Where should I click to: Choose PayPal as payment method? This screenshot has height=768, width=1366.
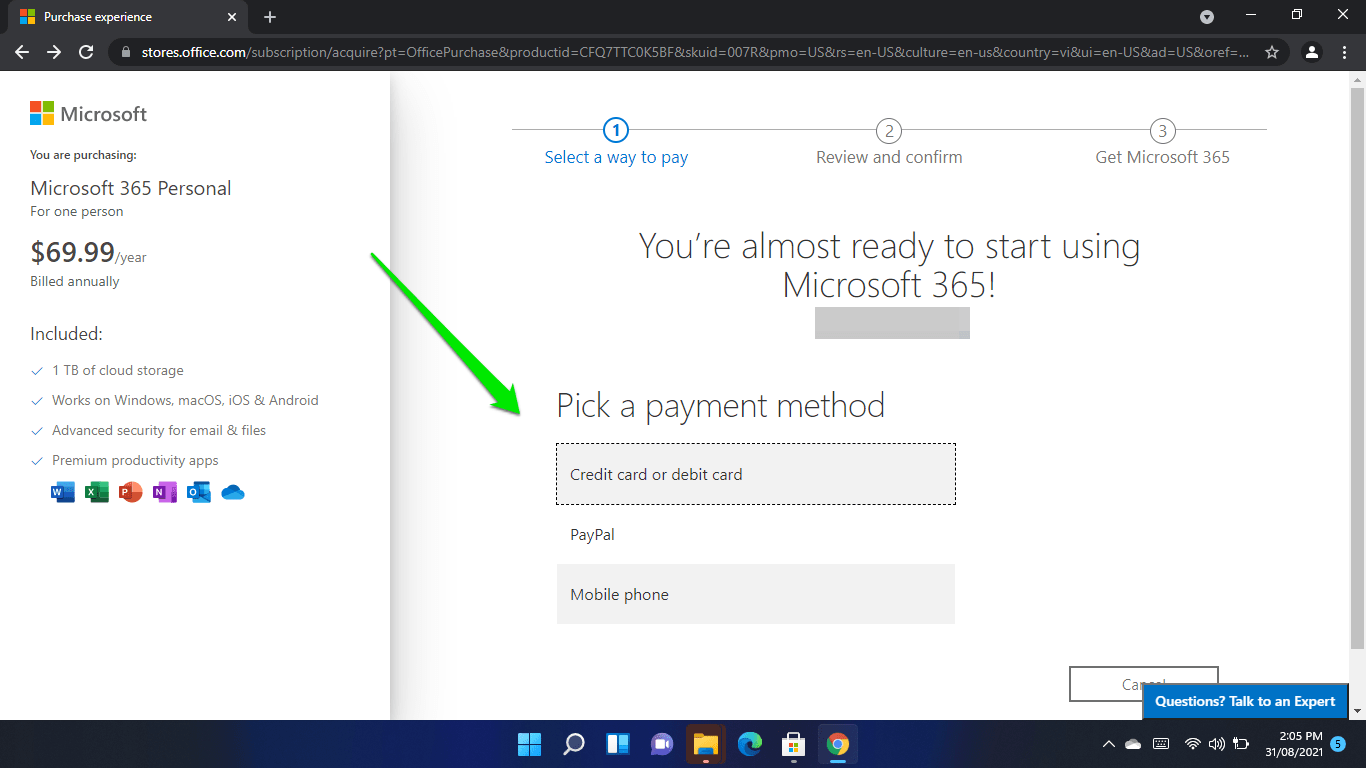[756, 534]
